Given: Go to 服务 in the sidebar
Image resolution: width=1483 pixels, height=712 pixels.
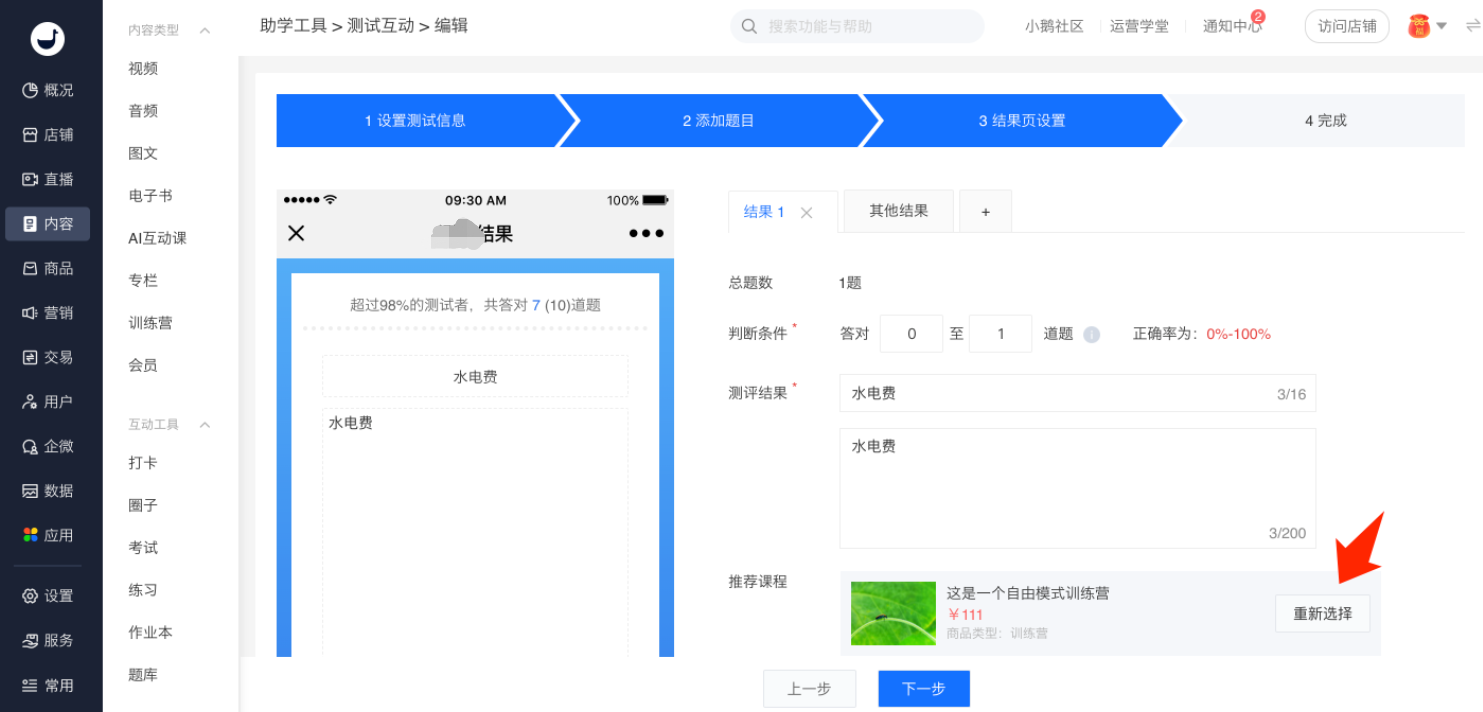Looking at the screenshot, I should tap(48, 640).
